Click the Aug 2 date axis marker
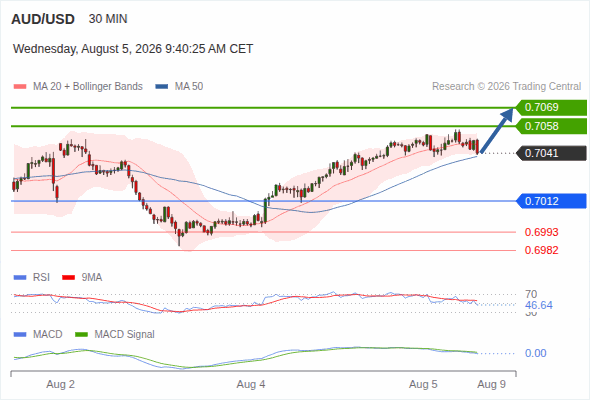The height and width of the screenshot is (400, 590). pyautogui.click(x=61, y=384)
